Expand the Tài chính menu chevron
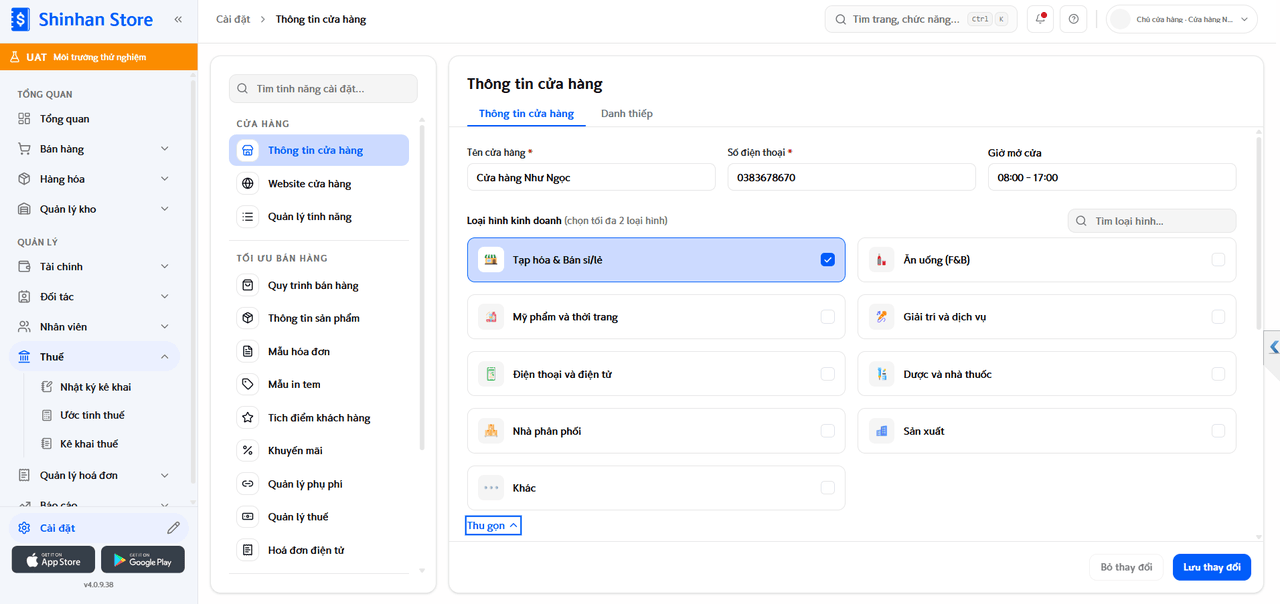The height and width of the screenshot is (604, 1280). tap(165, 267)
